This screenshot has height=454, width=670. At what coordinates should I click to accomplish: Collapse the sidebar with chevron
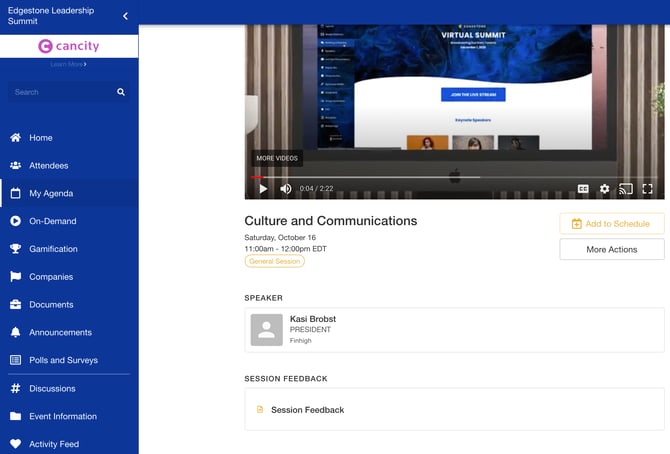tap(125, 16)
